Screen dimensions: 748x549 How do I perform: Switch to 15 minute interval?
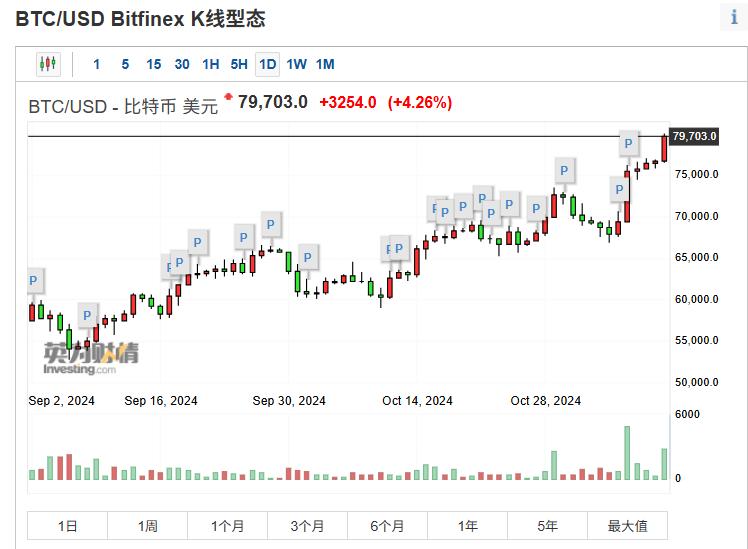pos(154,64)
